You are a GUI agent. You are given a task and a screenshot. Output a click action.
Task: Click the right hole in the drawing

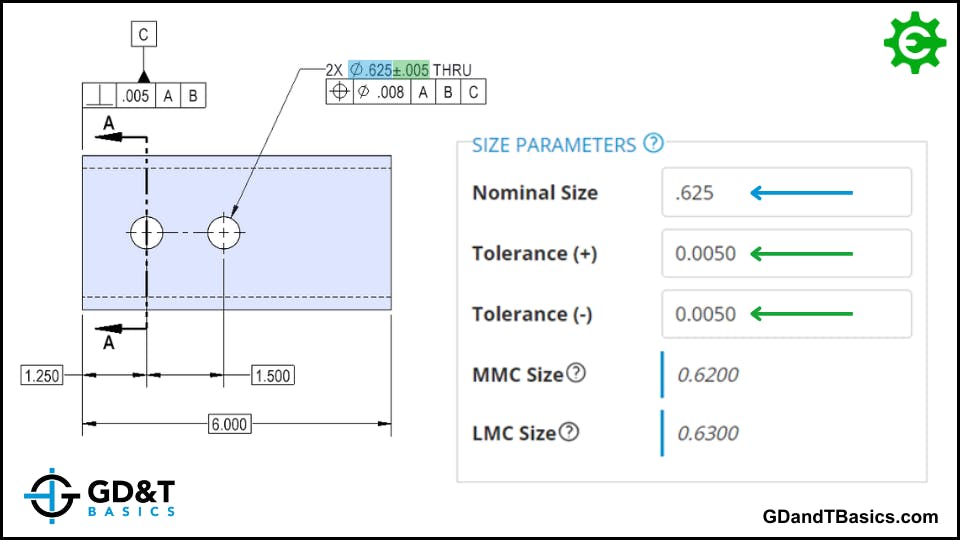coord(224,233)
